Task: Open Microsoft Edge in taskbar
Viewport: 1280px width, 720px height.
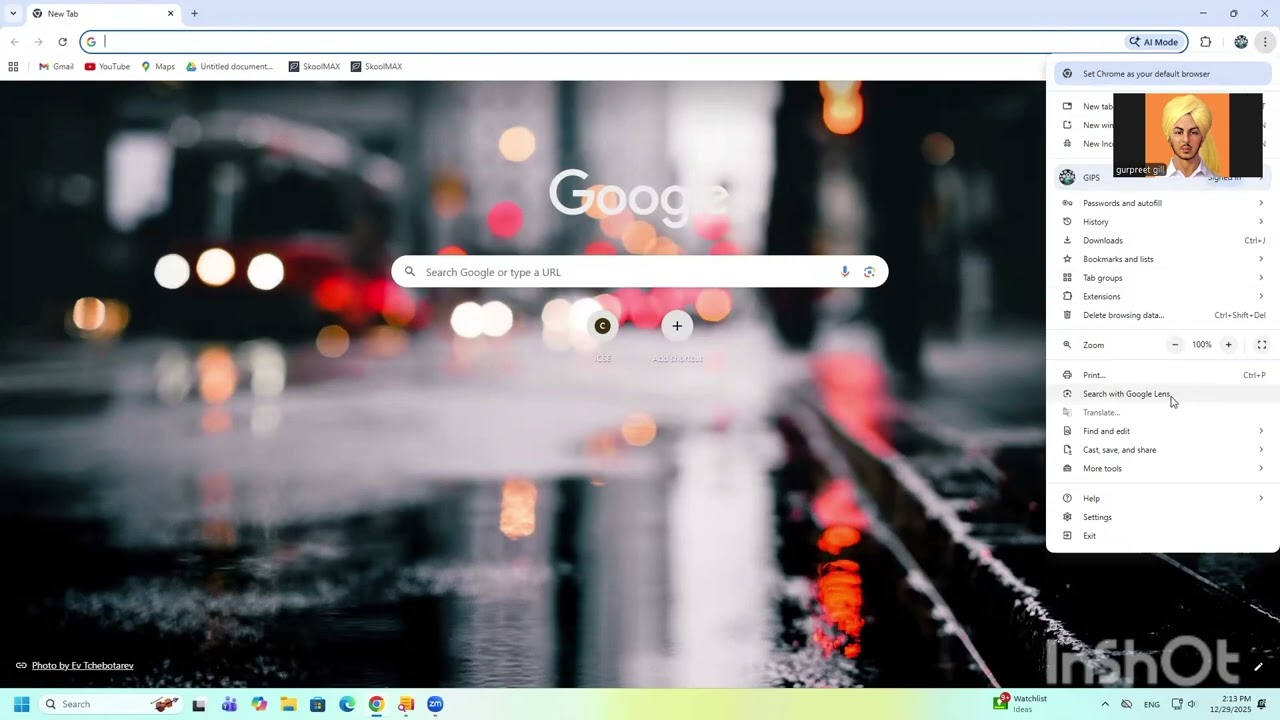Action: point(347,704)
